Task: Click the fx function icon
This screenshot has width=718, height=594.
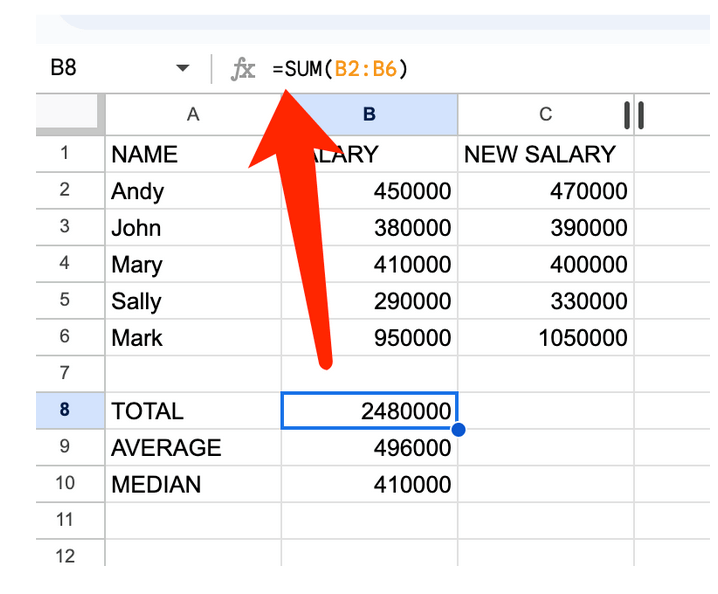Action: coord(243,68)
